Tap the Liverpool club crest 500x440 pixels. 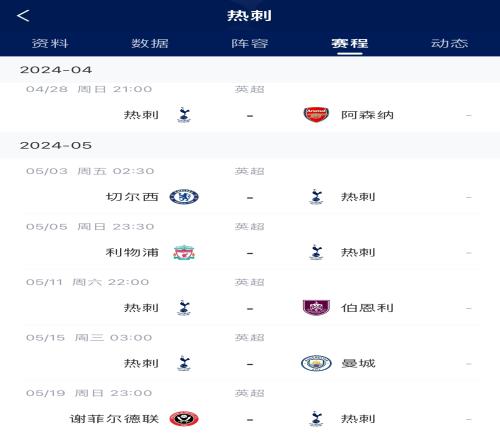click(184, 252)
